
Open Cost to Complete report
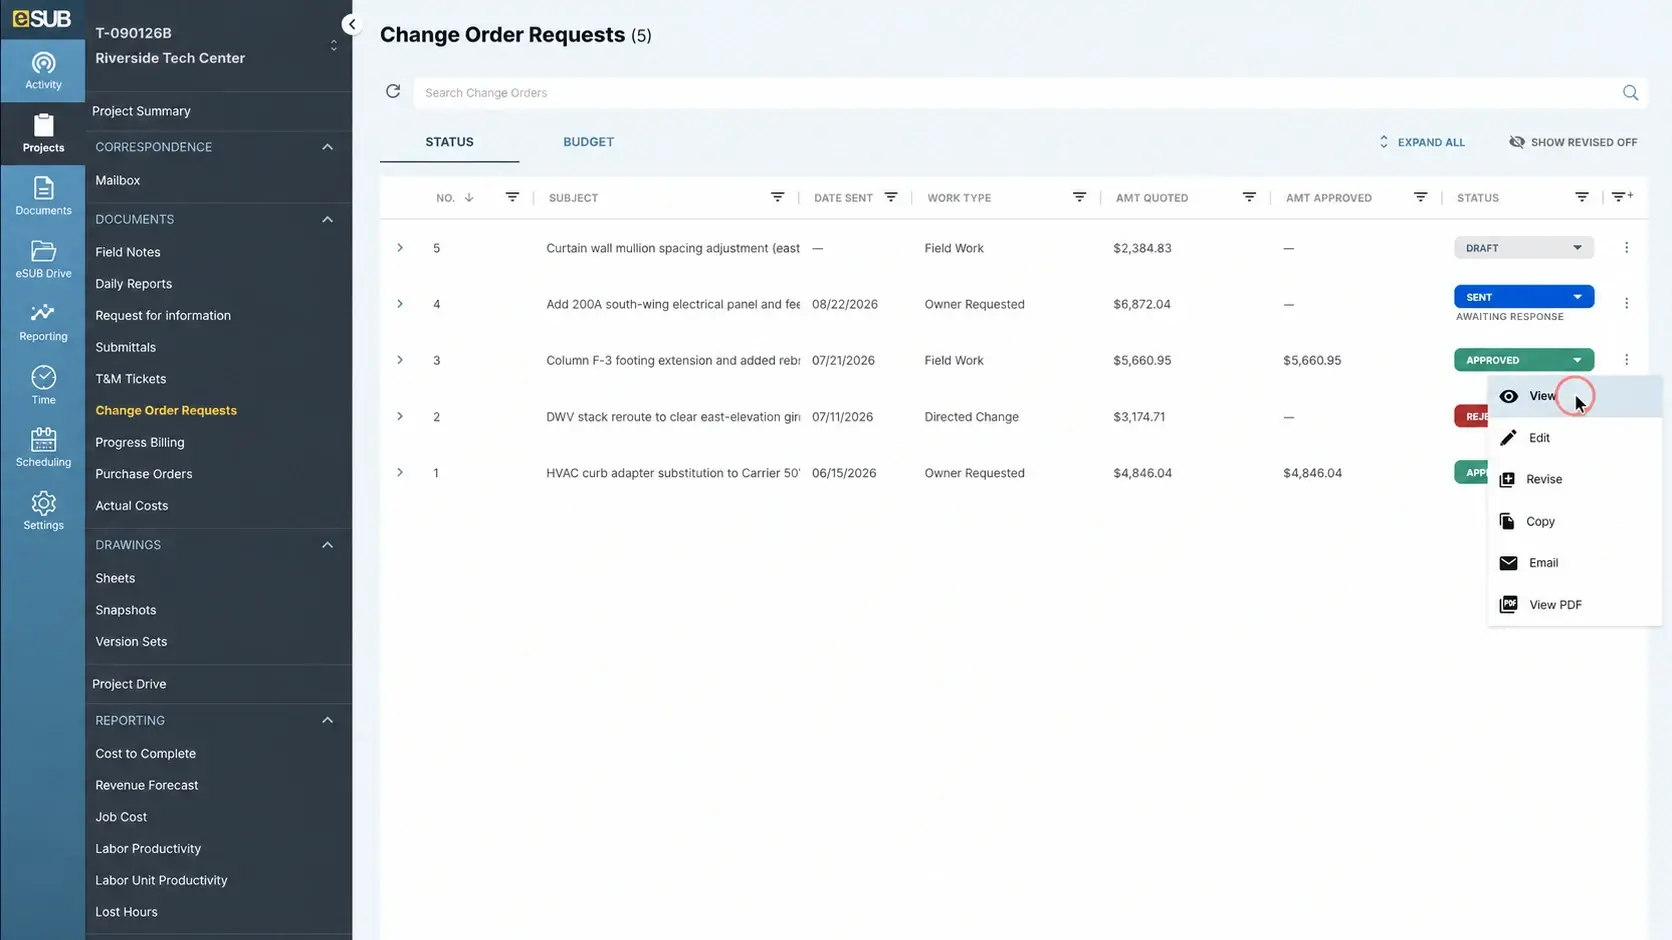pos(146,754)
